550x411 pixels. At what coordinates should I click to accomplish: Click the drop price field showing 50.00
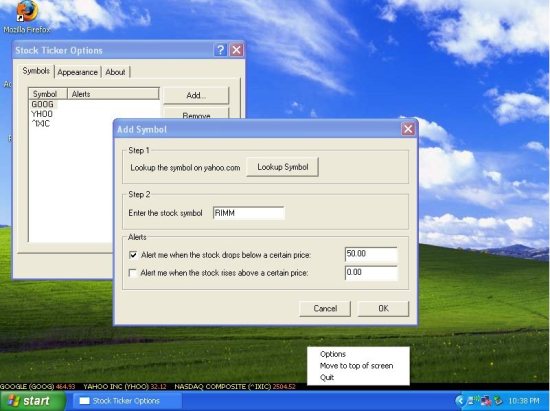(371, 254)
